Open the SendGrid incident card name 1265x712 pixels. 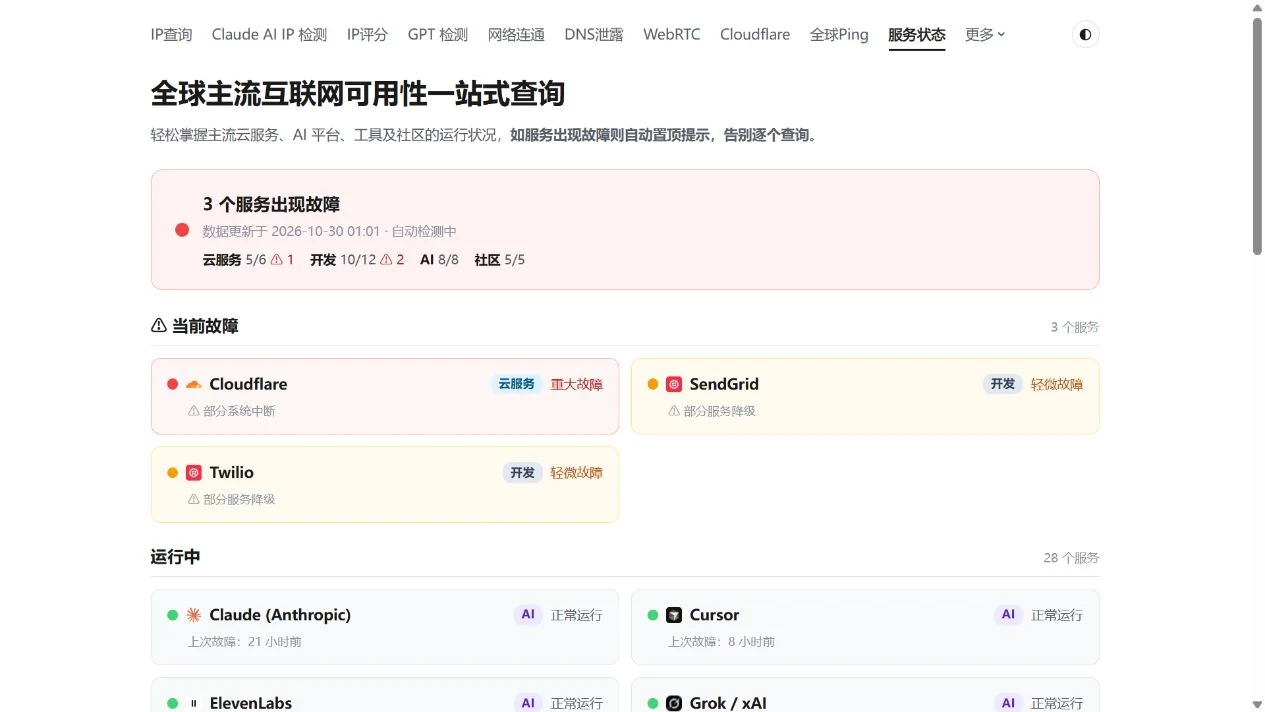724,384
